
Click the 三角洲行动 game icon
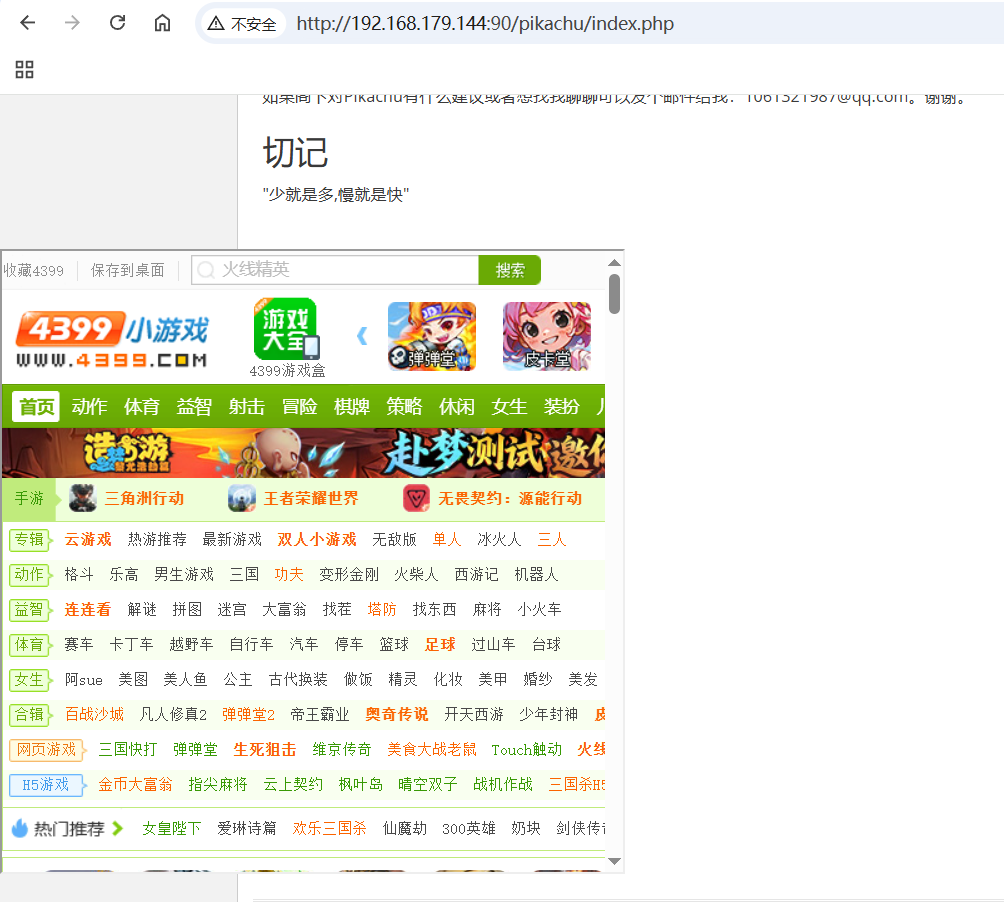click(x=83, y=498)
